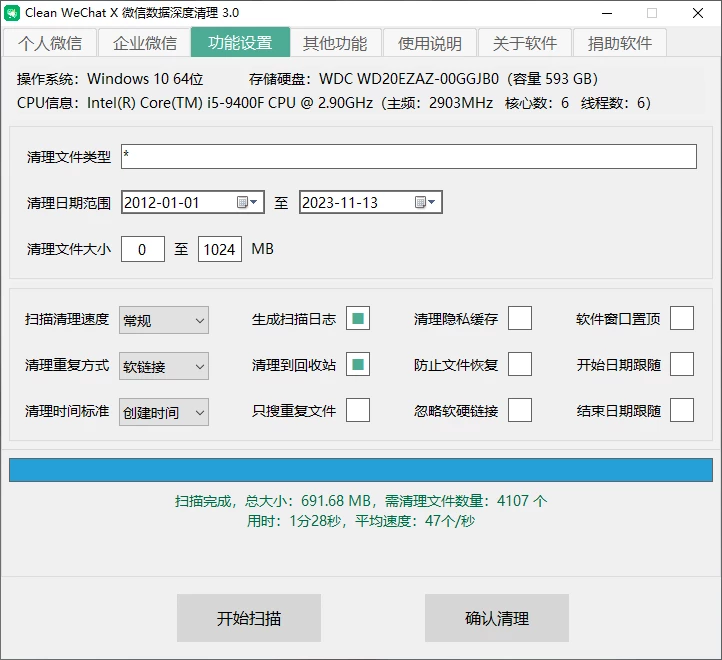
Task: Enable 软件窗口置顶 checkbox
Action: pyautogui.click(x=681, y=319)
